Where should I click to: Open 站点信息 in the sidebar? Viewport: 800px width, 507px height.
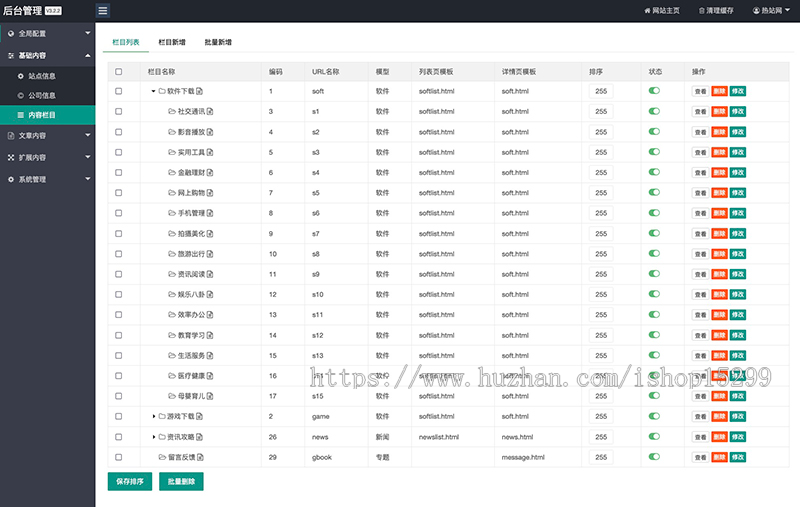point(47,76)
